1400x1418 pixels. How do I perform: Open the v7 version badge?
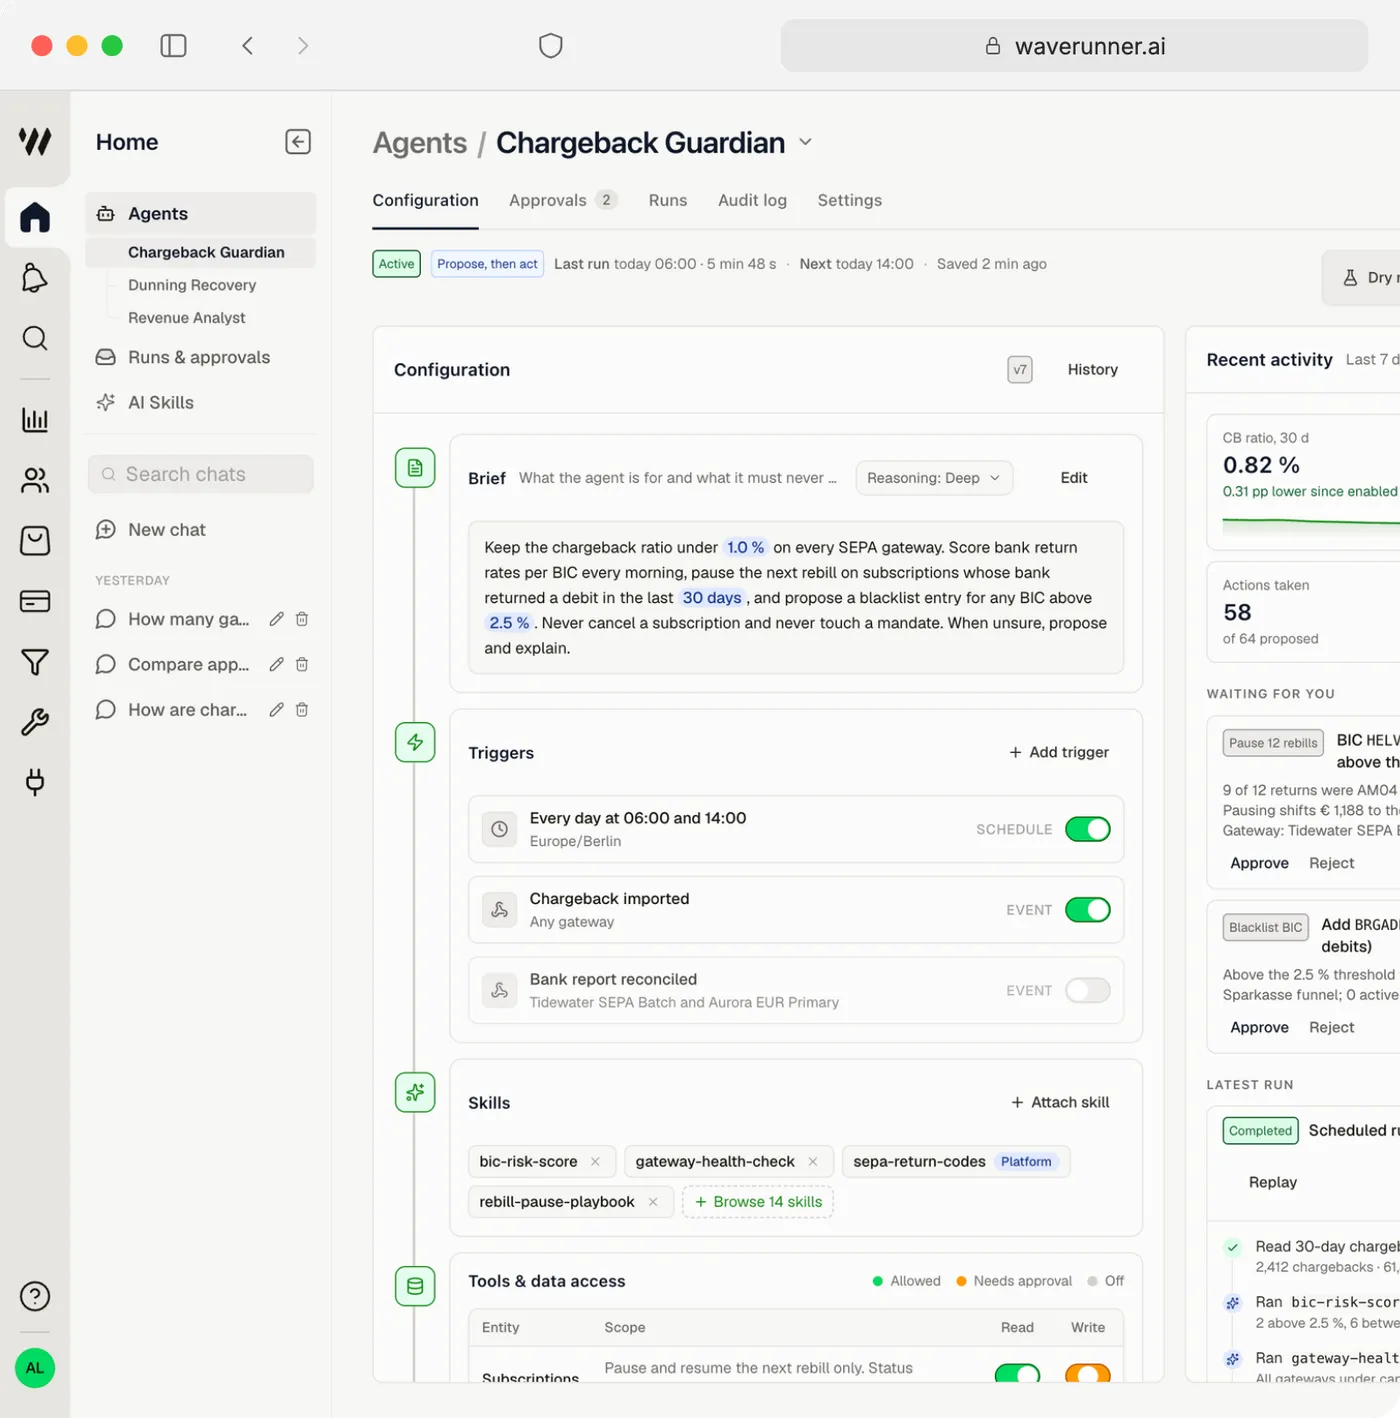tap(1020, 369)
